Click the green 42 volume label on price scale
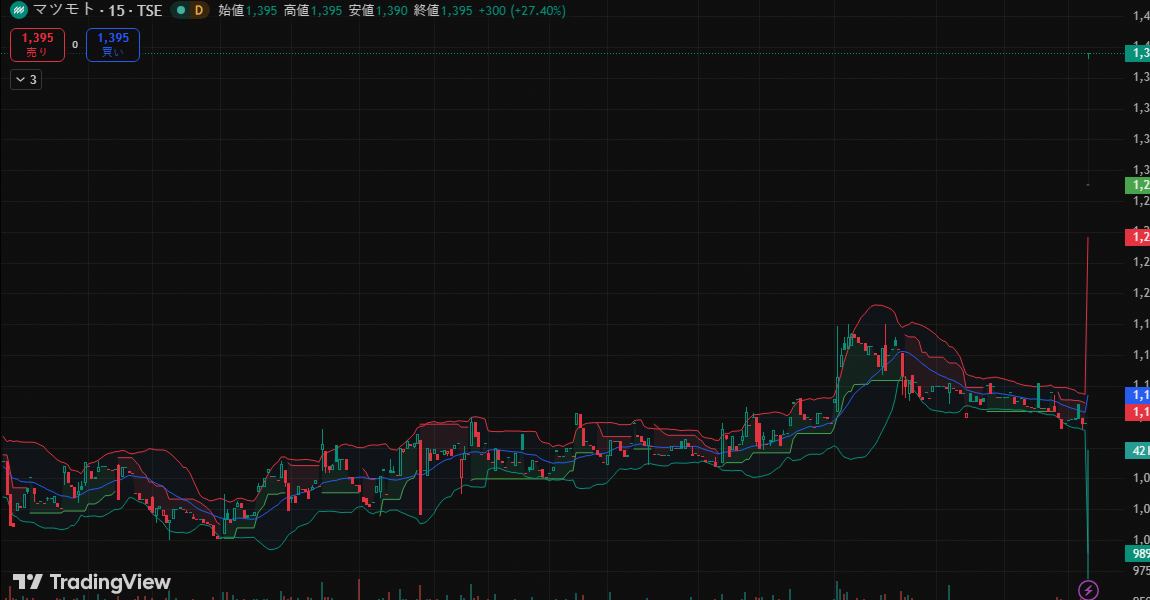 point(1138,450)
